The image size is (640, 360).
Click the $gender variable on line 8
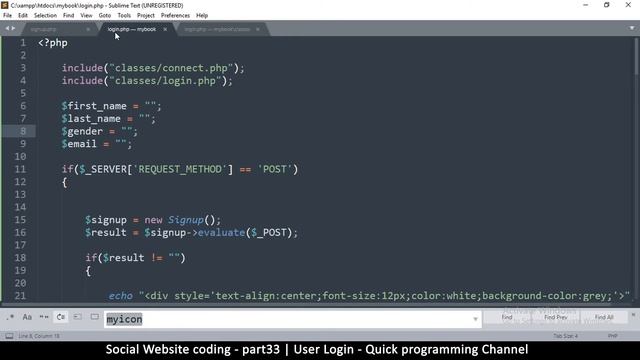(82, 131)
